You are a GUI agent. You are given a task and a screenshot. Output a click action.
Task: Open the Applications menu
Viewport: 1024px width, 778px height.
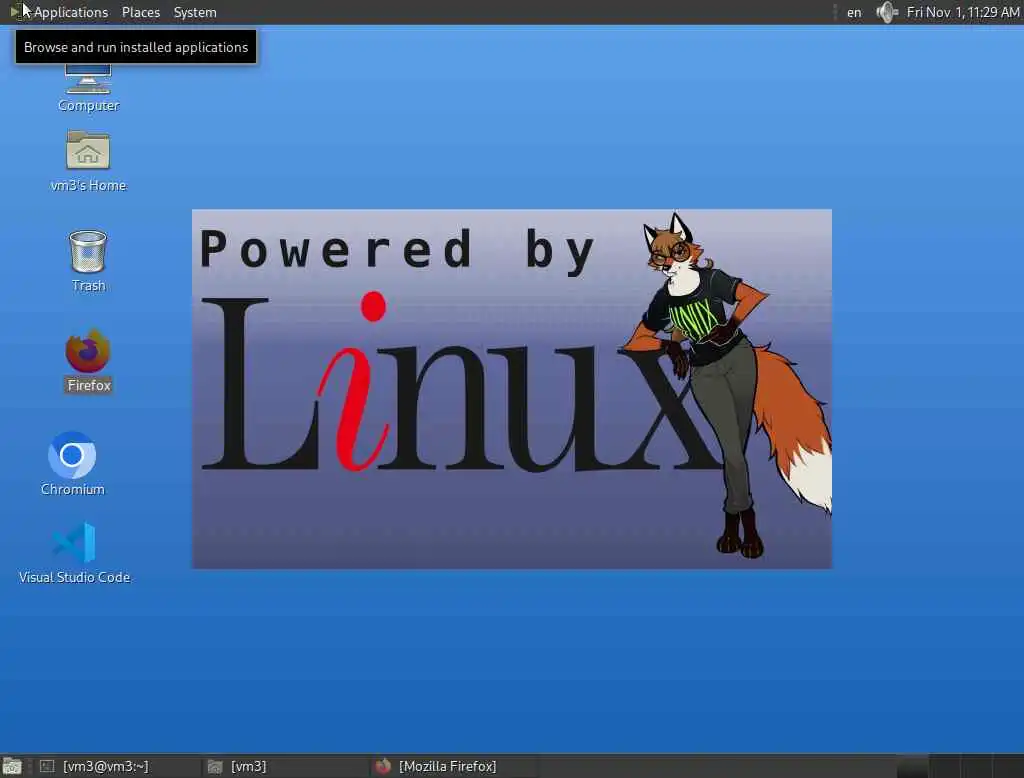(x=71, y=12)
